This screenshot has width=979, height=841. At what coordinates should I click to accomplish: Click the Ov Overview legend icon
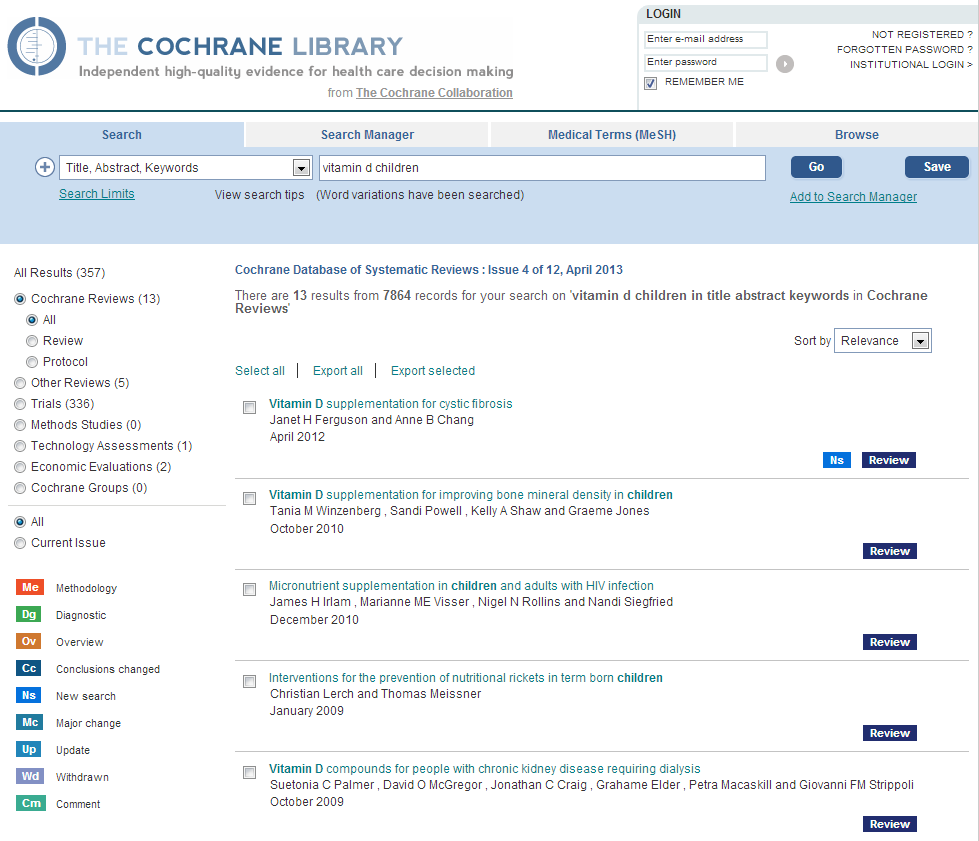[x=29, y=641]
